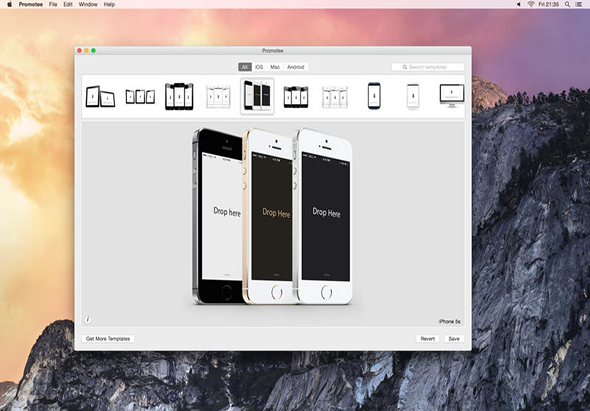Pick the three white phones template thumbnail
Image resolution: width=590 pixels, height=411 pixels.
[x=335, y=97]
